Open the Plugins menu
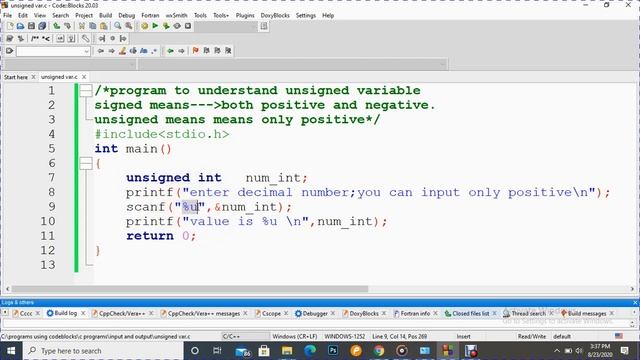This screenshot has height=360, width=640. pos(245,16)
